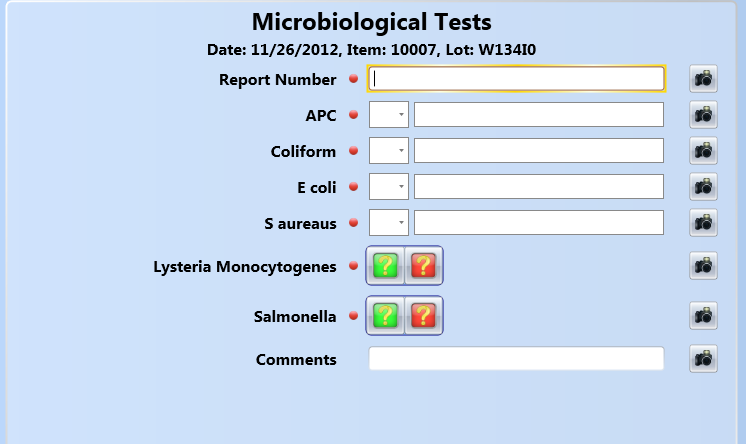Open camera capture for Coliform row
Image resolution: width=746 pixels, height=444 pixels.
click(x=703, y=151)
